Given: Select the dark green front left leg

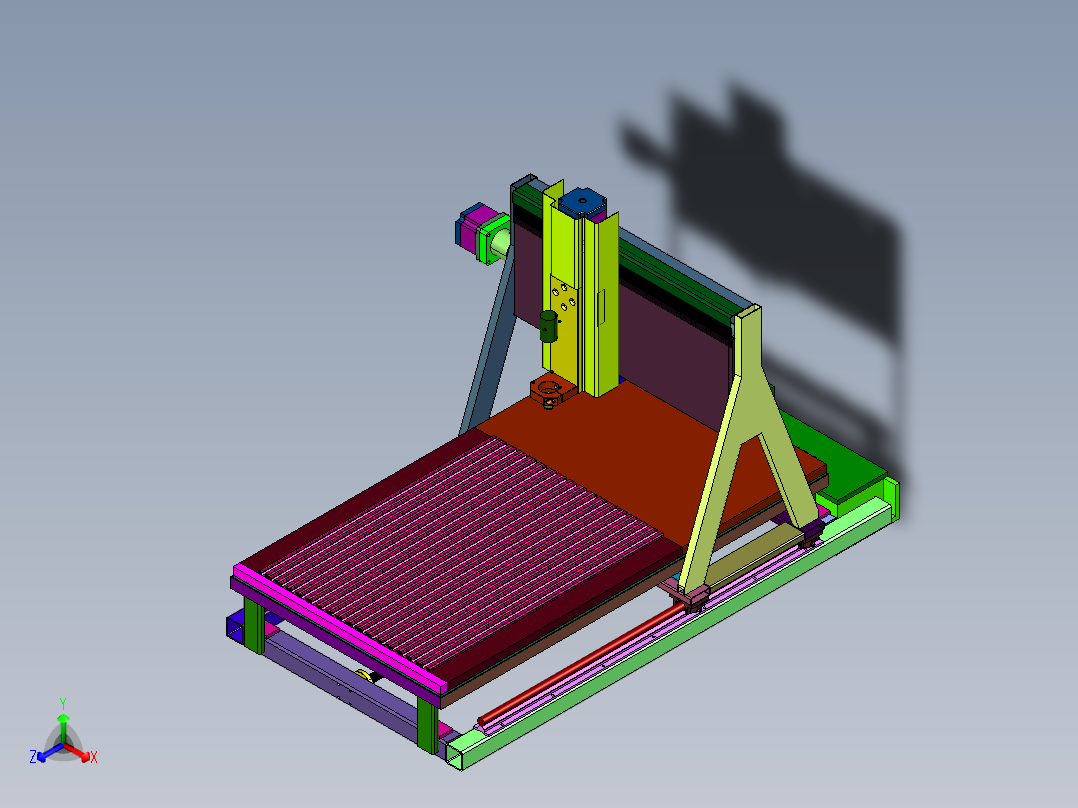Looking at the screenshot, I should point(253,624).
